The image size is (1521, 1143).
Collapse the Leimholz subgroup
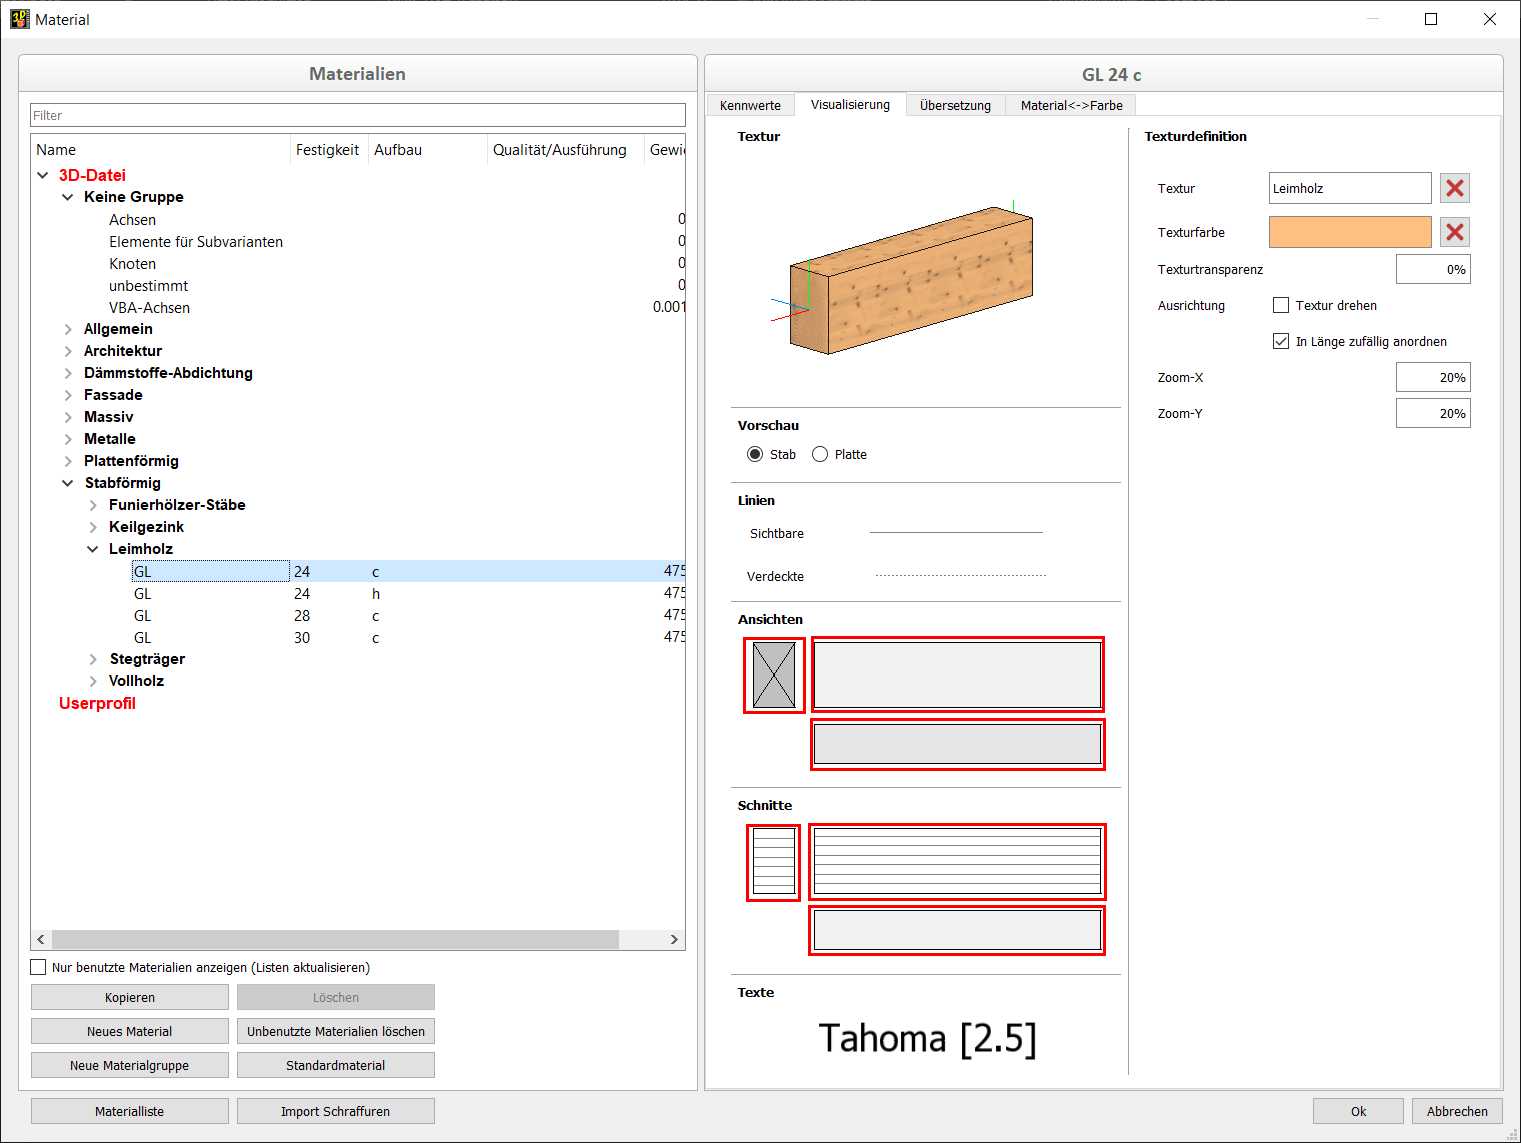(93, 549)
